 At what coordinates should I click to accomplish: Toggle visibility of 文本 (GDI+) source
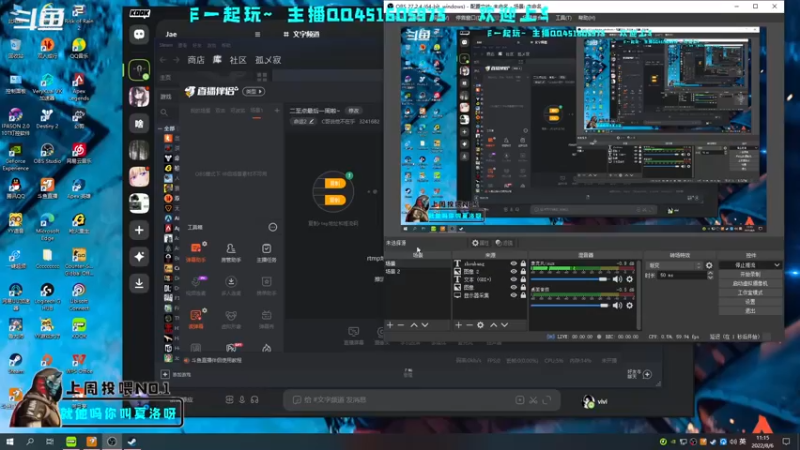(514, 279)
